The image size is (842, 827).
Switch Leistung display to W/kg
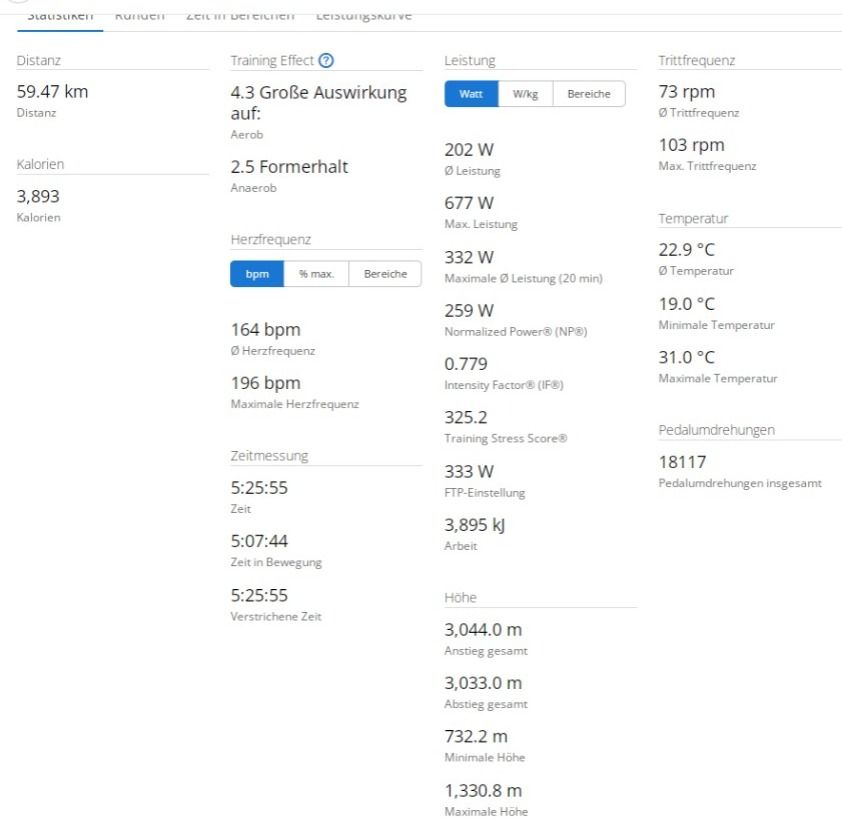(x=525, y=94)
